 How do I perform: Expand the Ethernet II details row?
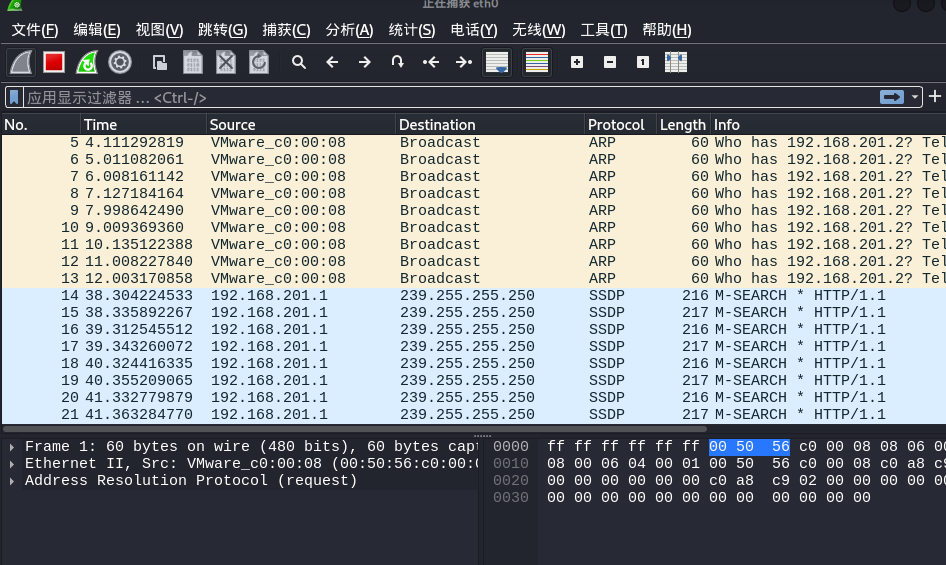[12, 464]
